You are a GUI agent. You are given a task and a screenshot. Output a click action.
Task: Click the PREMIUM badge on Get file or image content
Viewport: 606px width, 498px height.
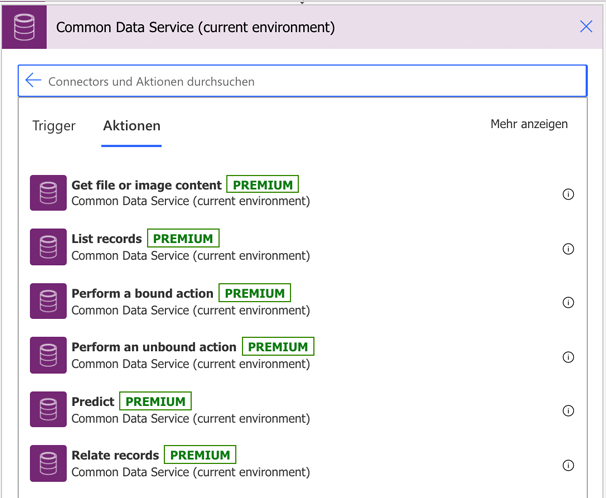263,185
